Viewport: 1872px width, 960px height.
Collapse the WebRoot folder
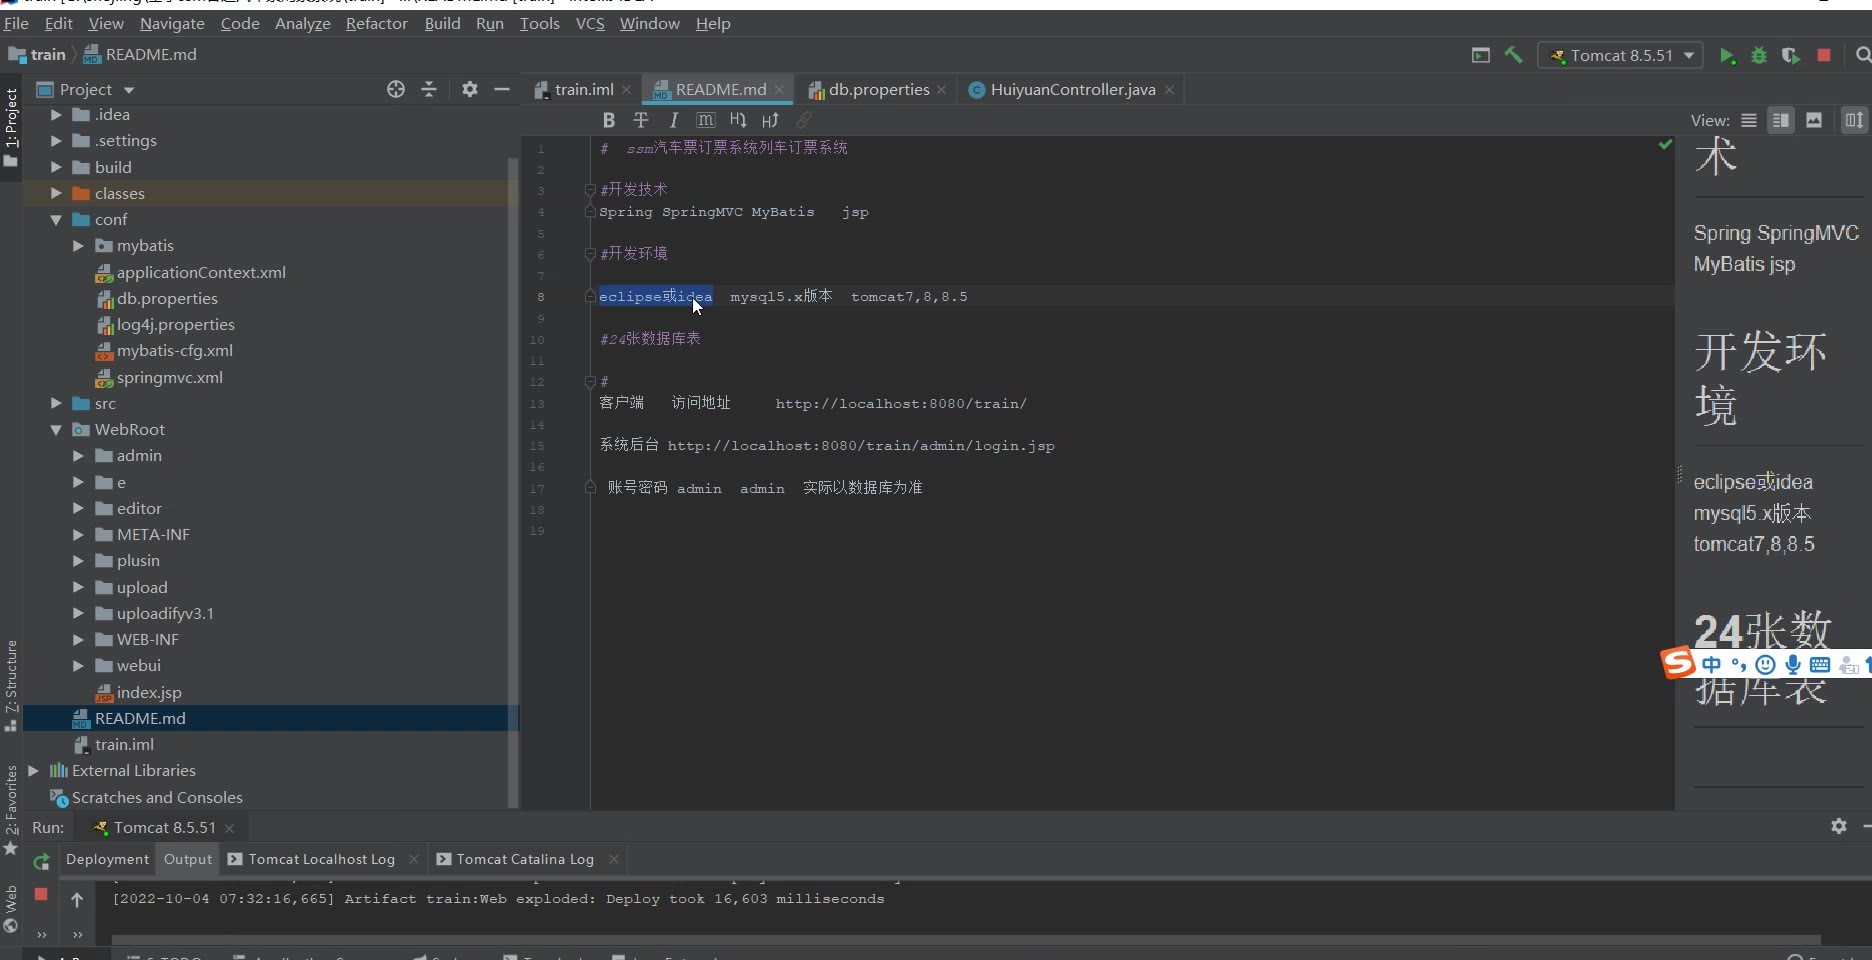[56, 430]
